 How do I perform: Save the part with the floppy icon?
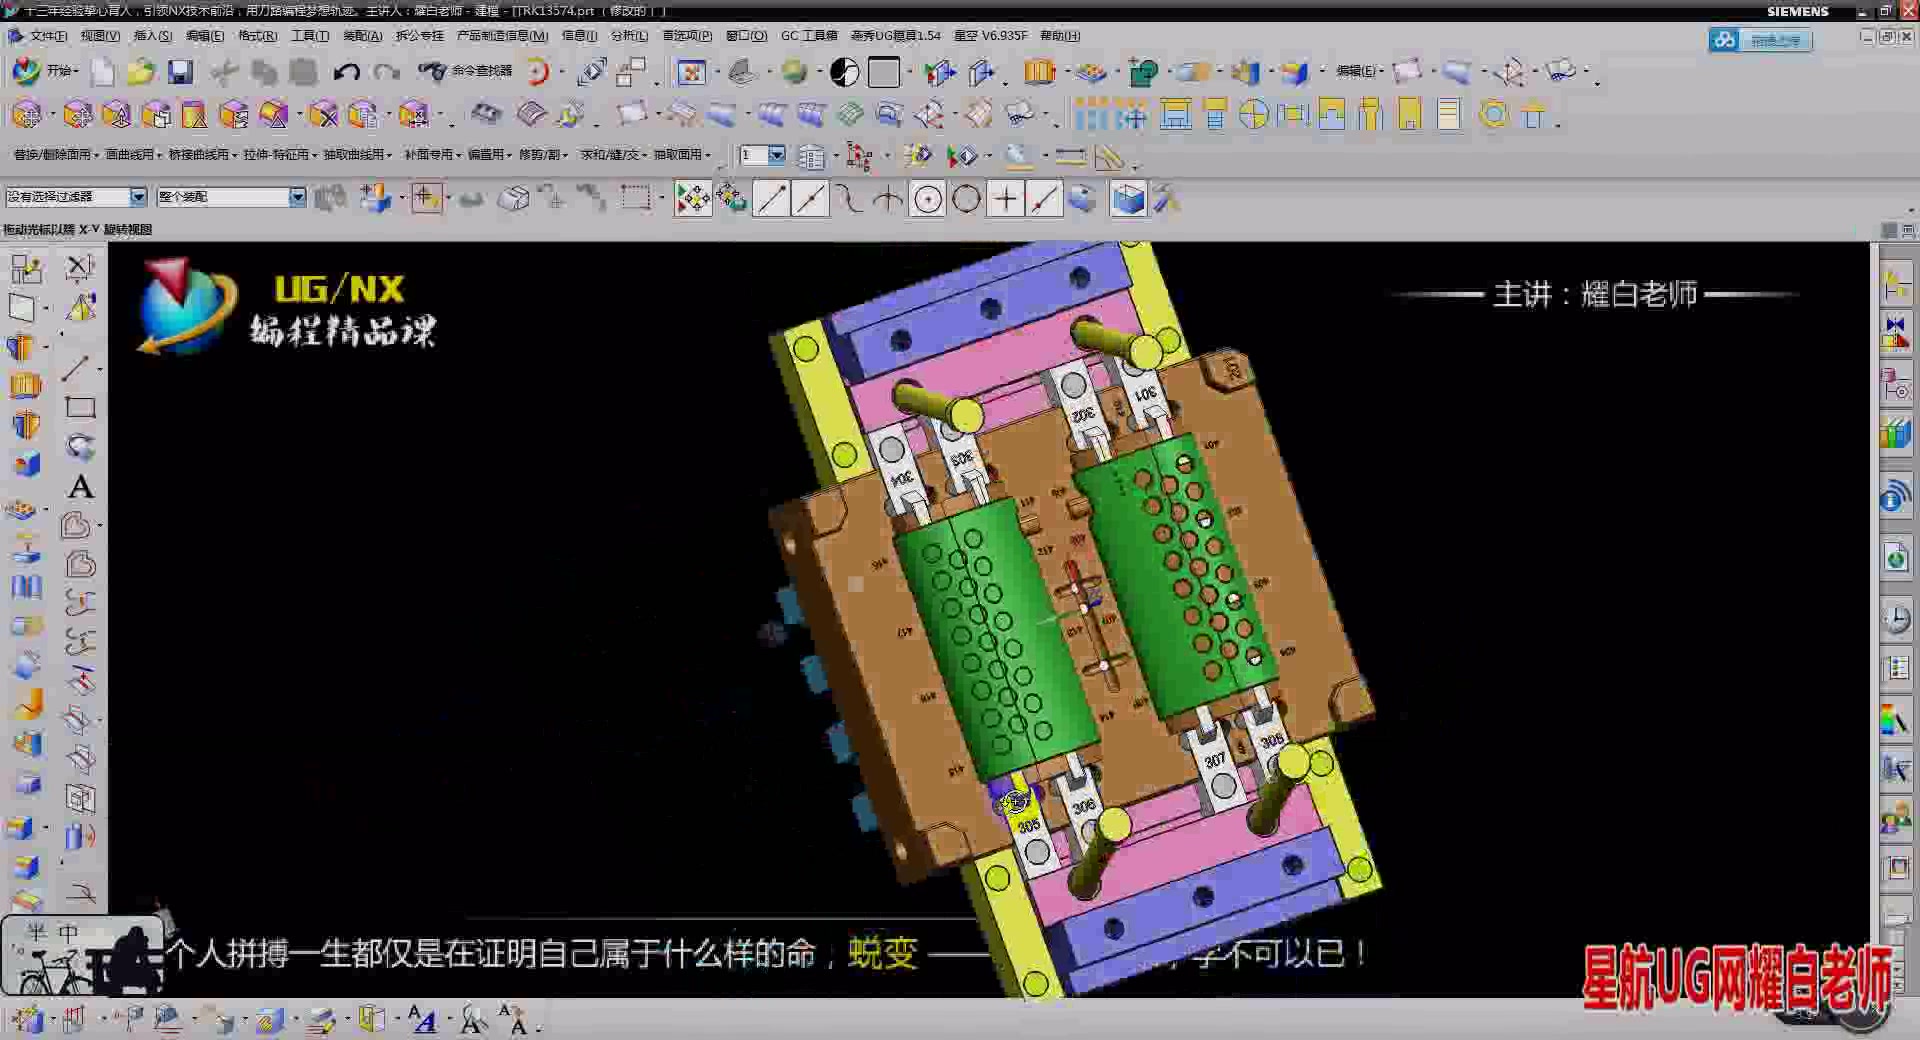pos(180,72)
